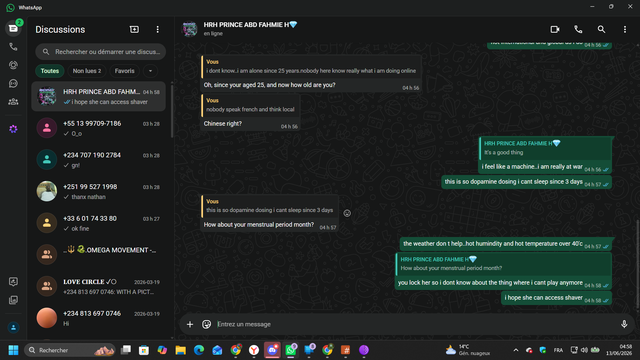Open the profile icon at sidebar bottom
The height and width of the screenshot is (360, 640).
point(13,327)
